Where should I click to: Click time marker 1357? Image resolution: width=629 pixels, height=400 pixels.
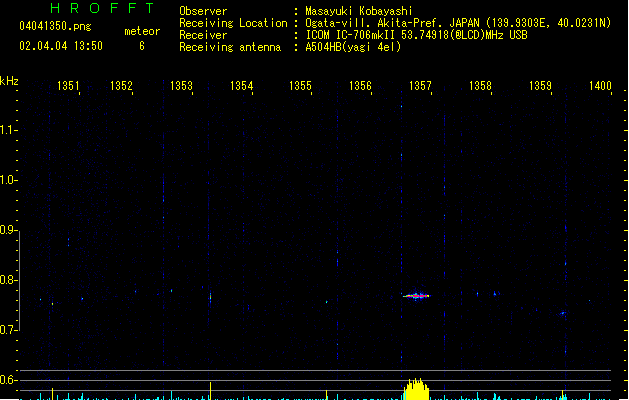coord(420,86)
